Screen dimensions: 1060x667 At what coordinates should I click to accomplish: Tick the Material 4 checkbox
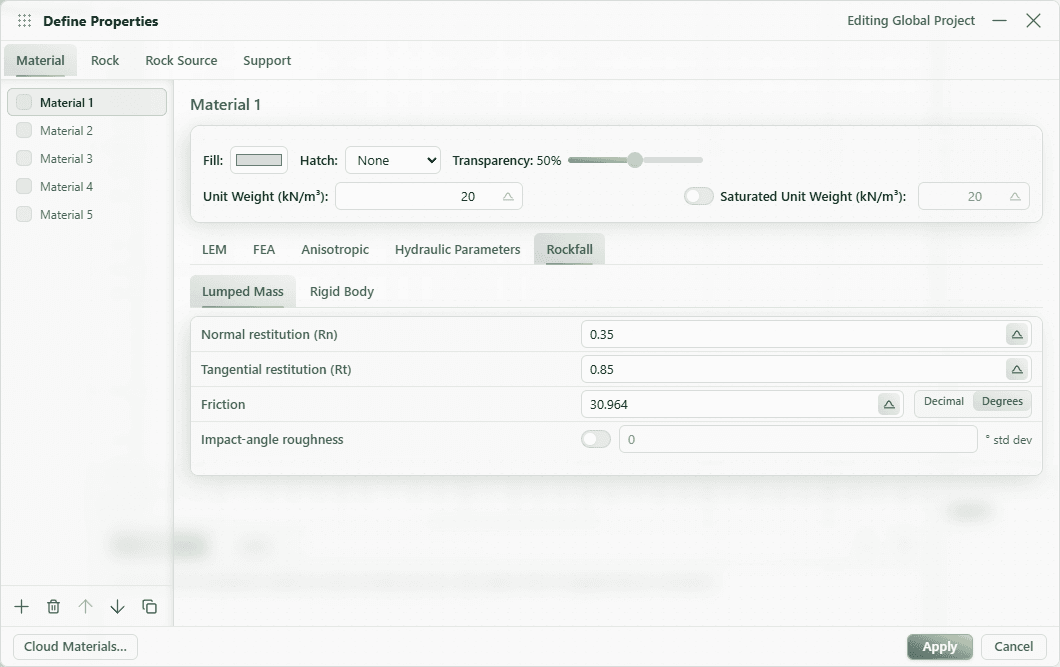pos(24,187)
